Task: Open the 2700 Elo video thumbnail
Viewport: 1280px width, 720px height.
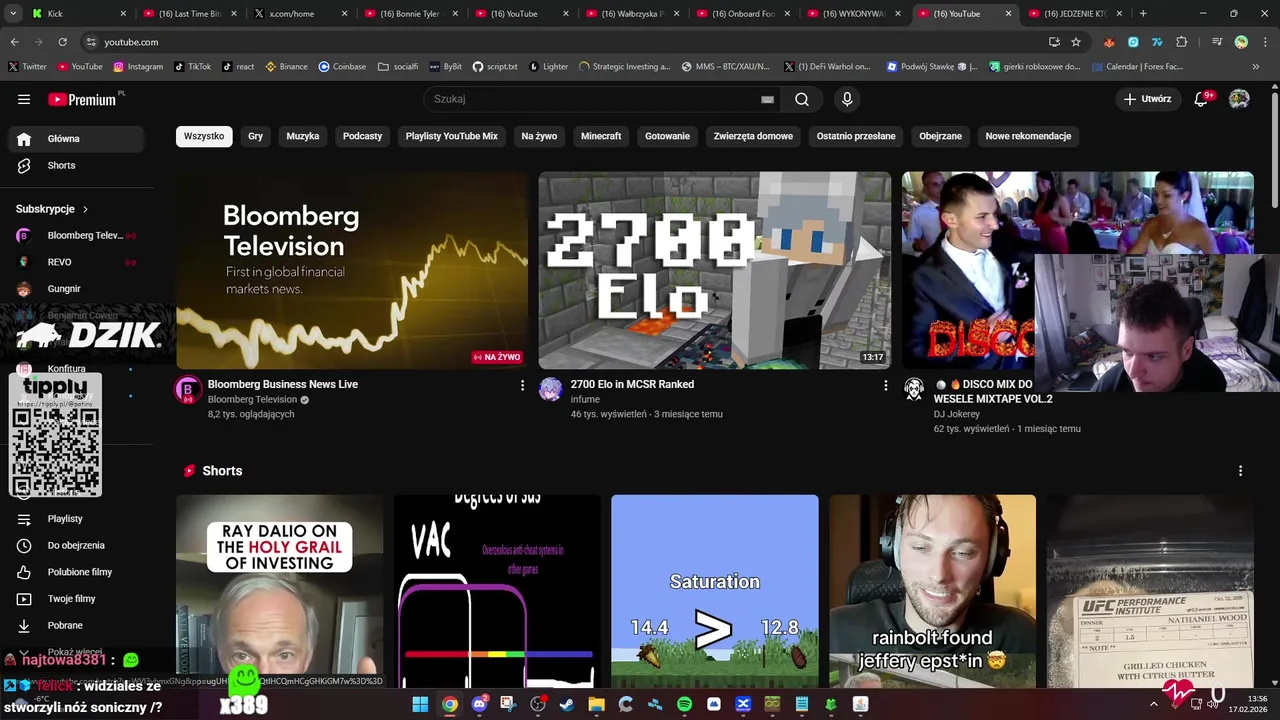Action: (715, 270)
